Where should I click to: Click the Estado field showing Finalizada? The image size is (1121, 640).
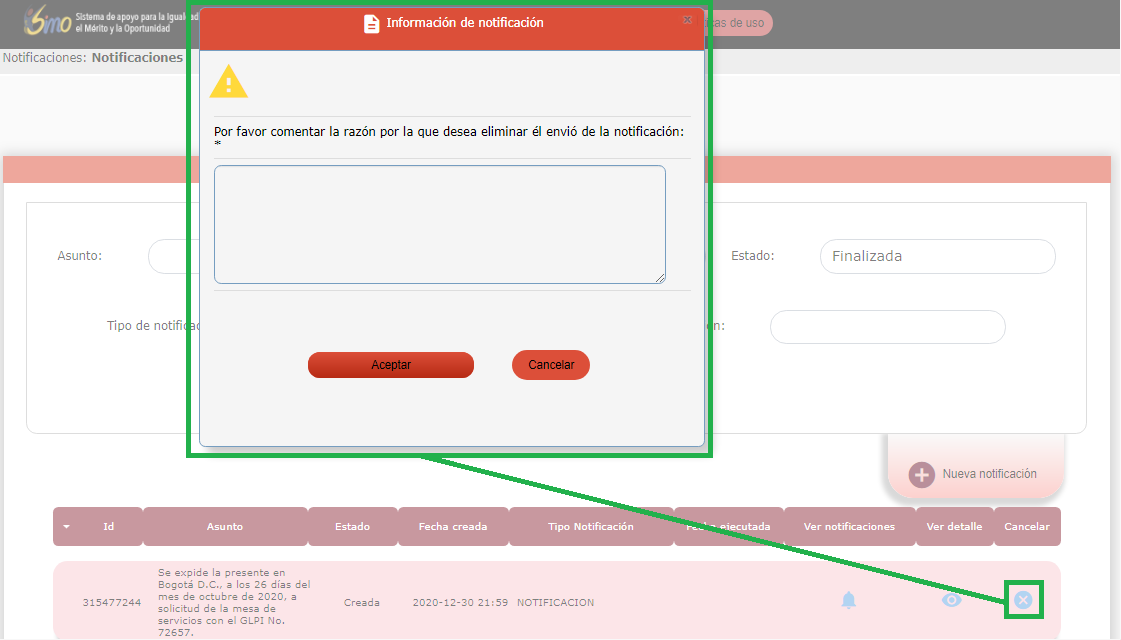937,256
